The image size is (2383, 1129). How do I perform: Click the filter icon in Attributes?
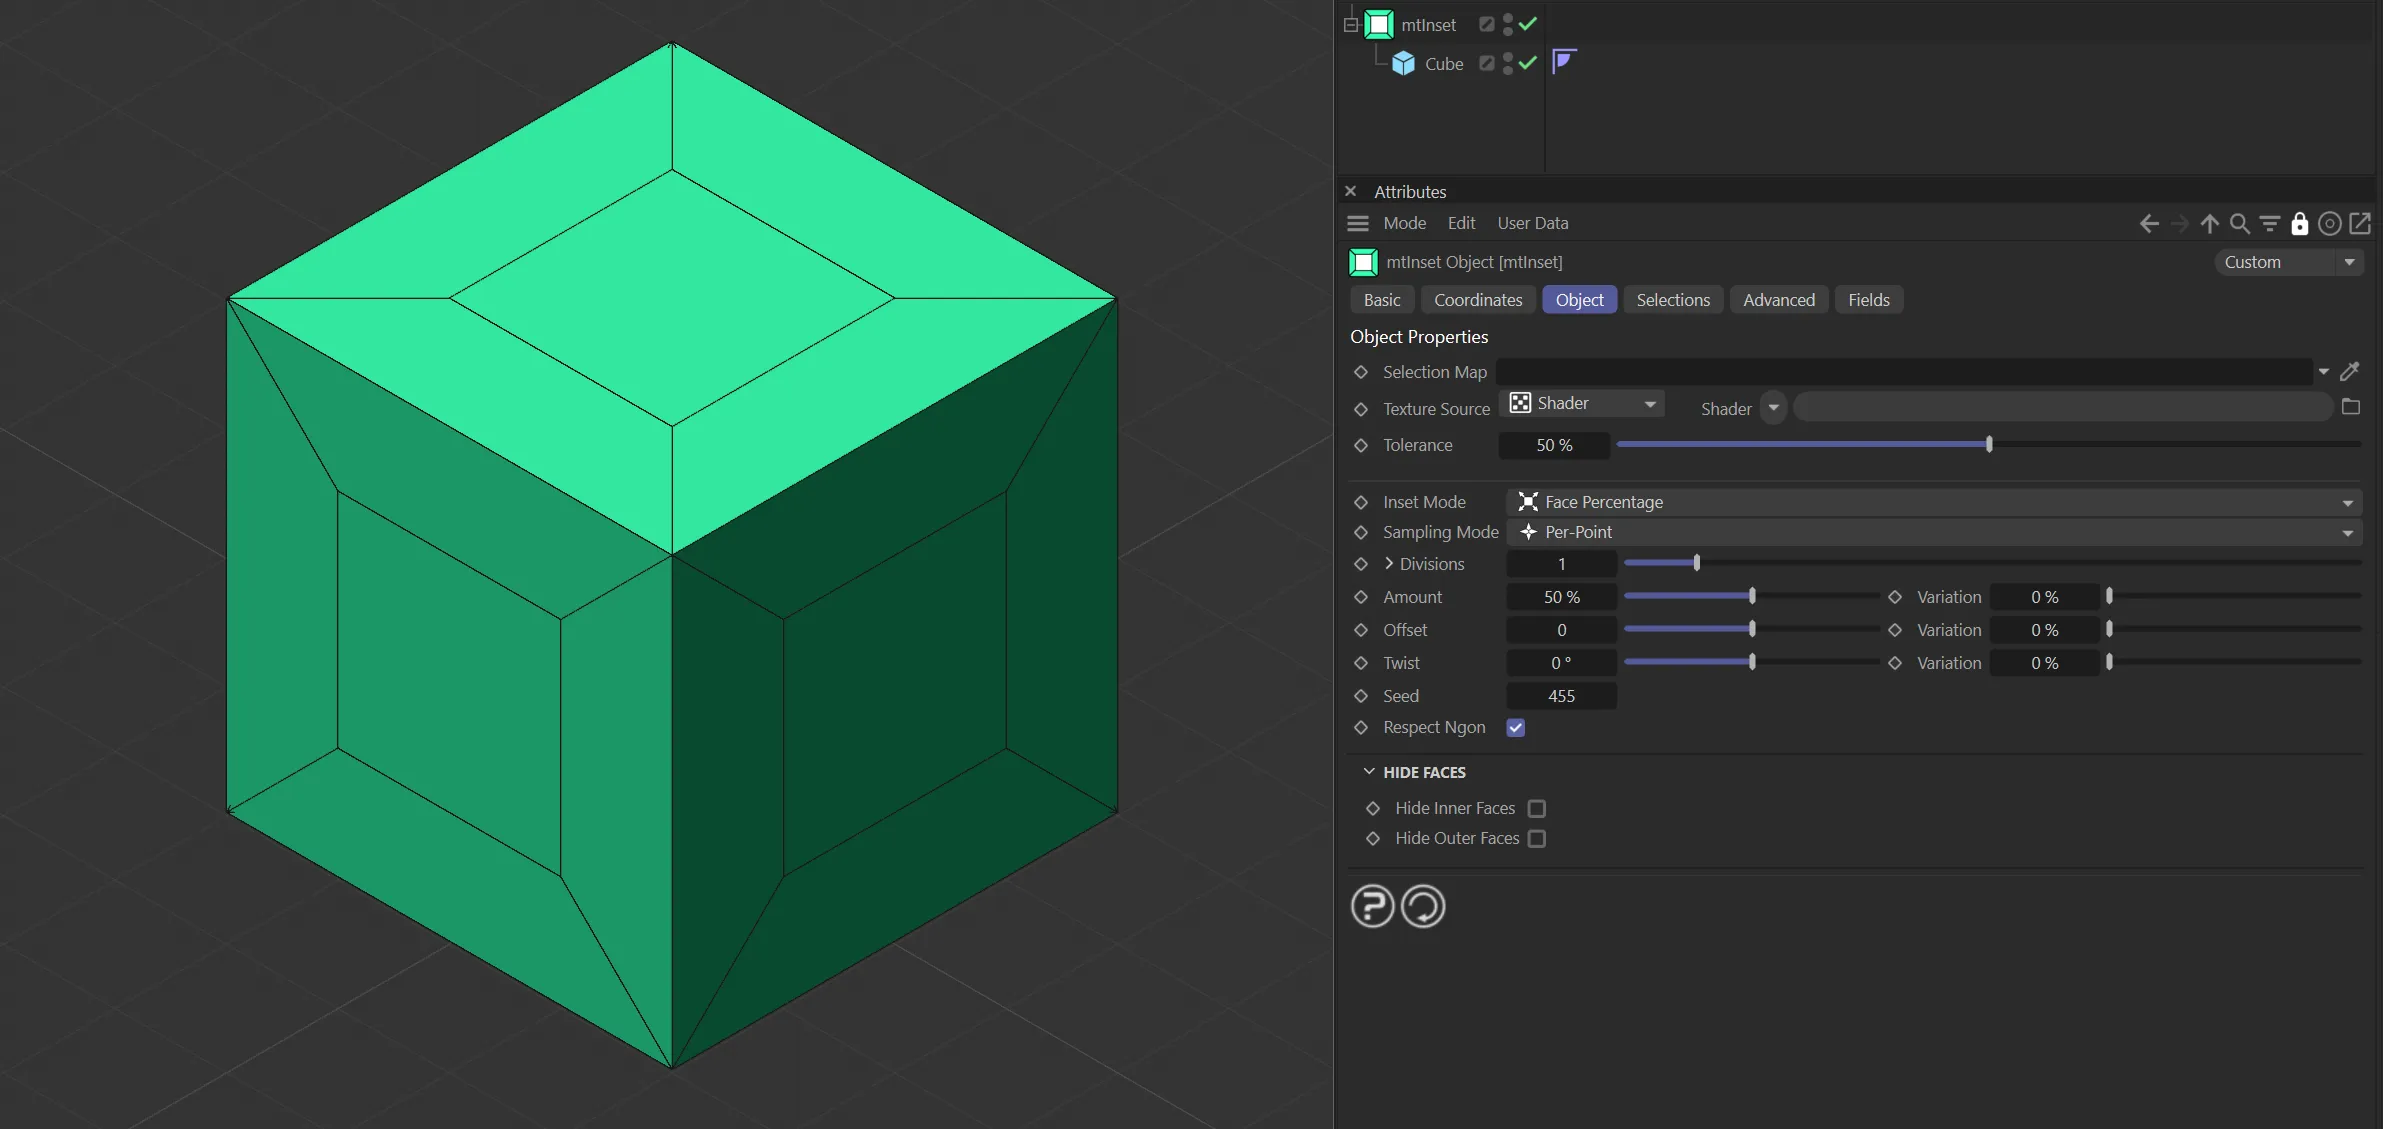[2269, 223]
